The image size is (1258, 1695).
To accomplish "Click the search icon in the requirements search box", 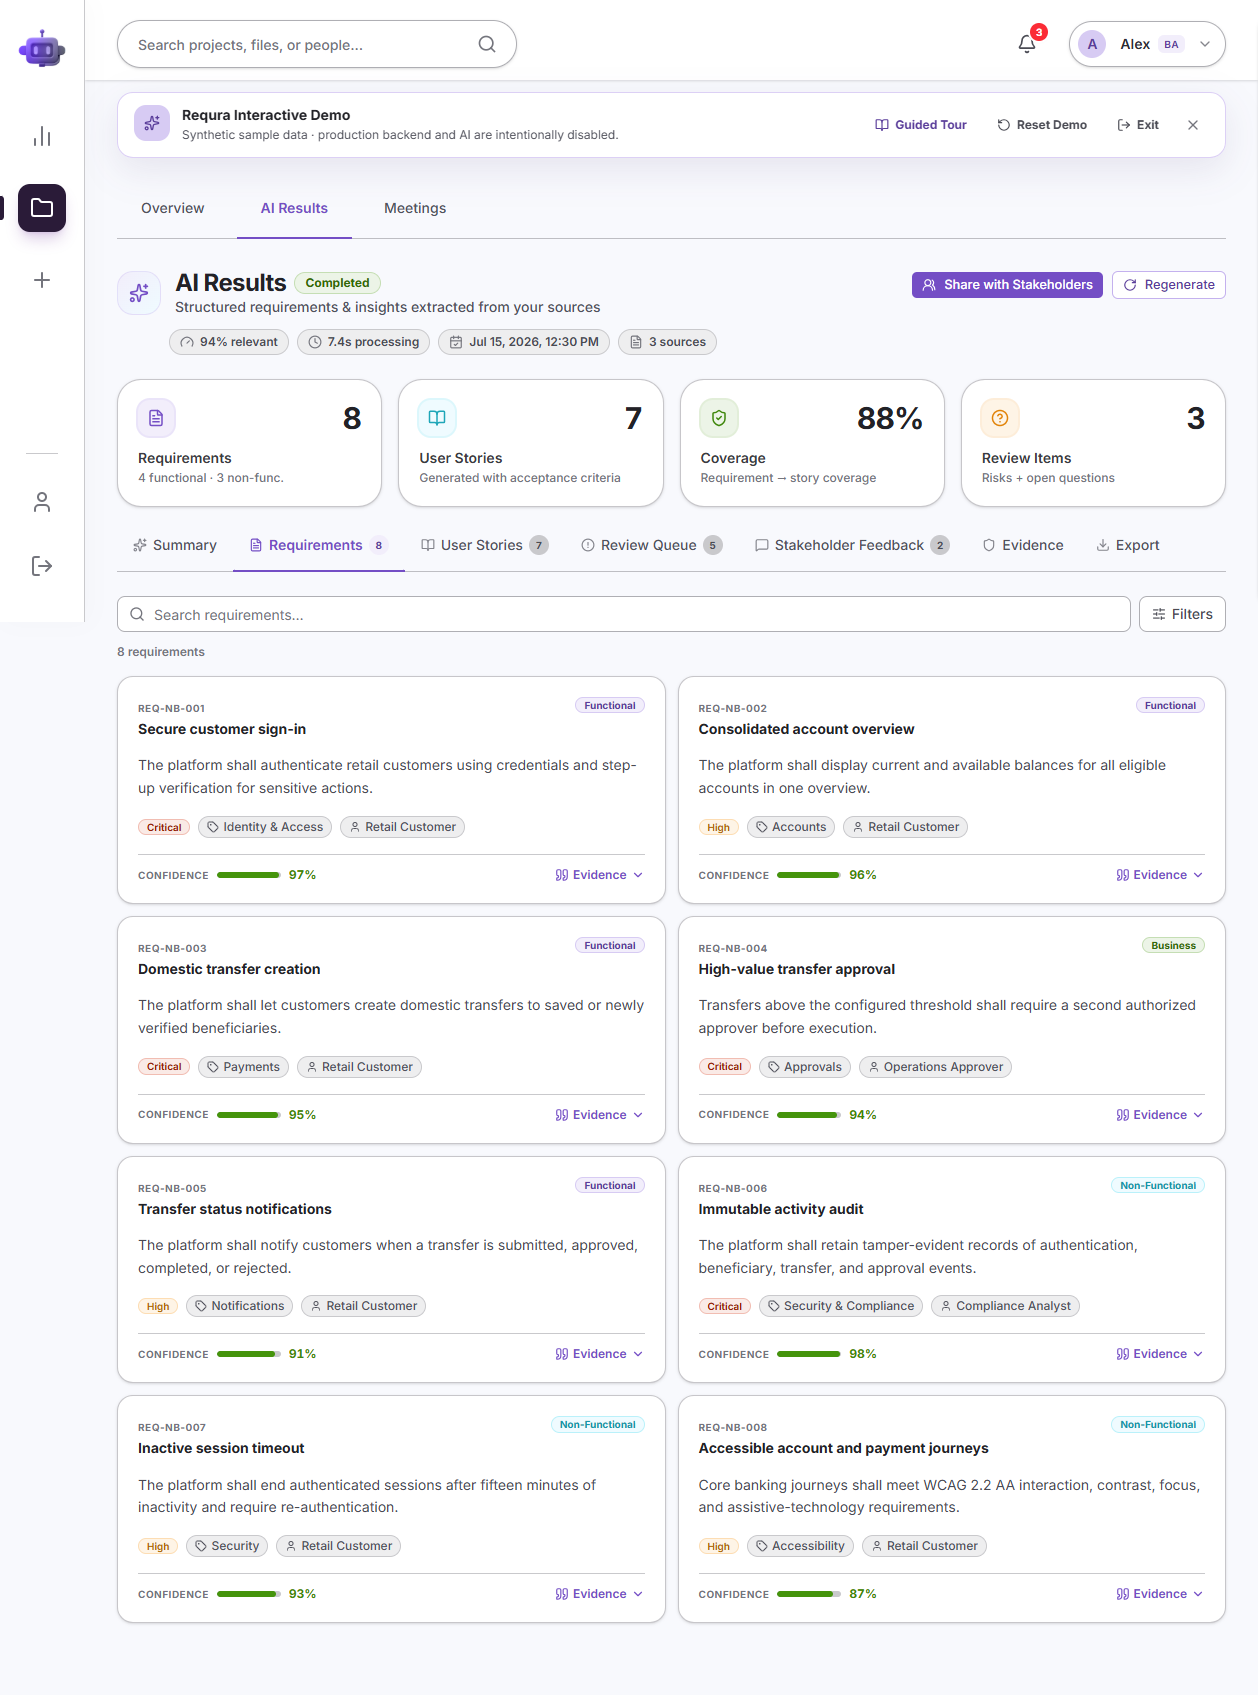I will click(x=138, y=614).
